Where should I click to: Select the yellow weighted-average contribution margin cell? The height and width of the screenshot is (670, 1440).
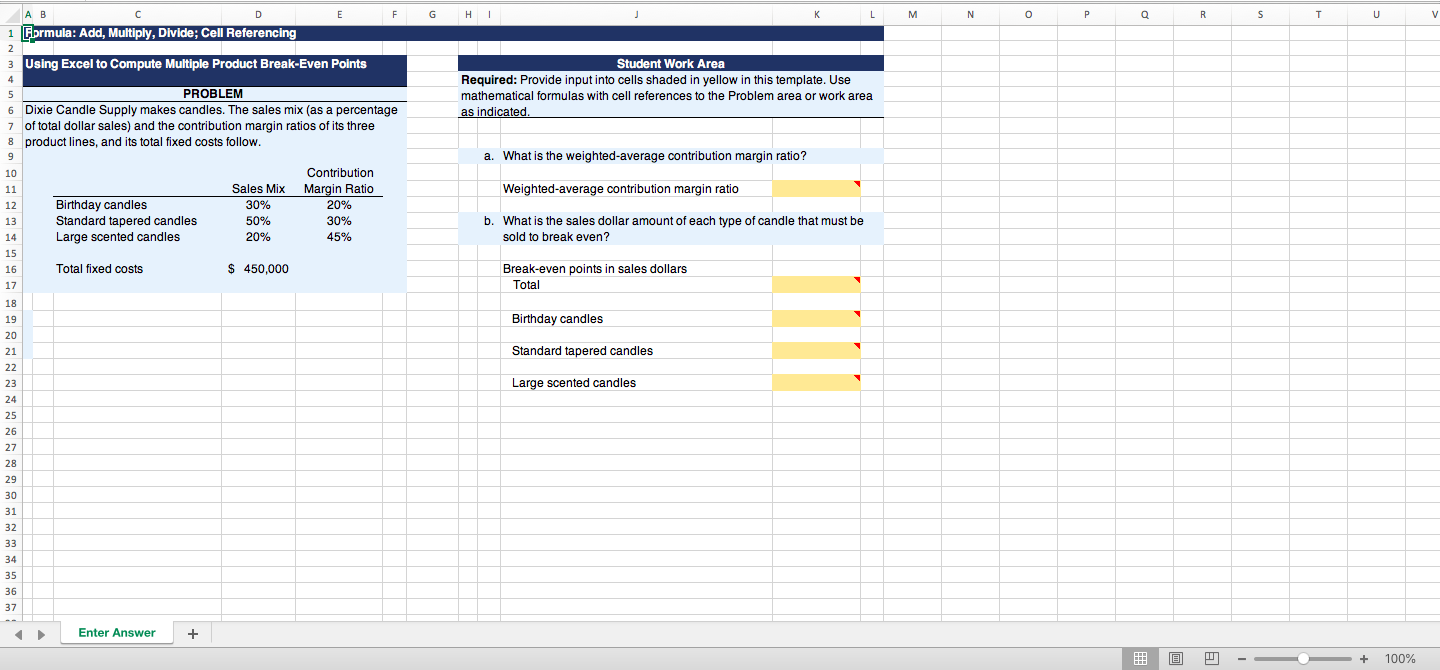815,188
